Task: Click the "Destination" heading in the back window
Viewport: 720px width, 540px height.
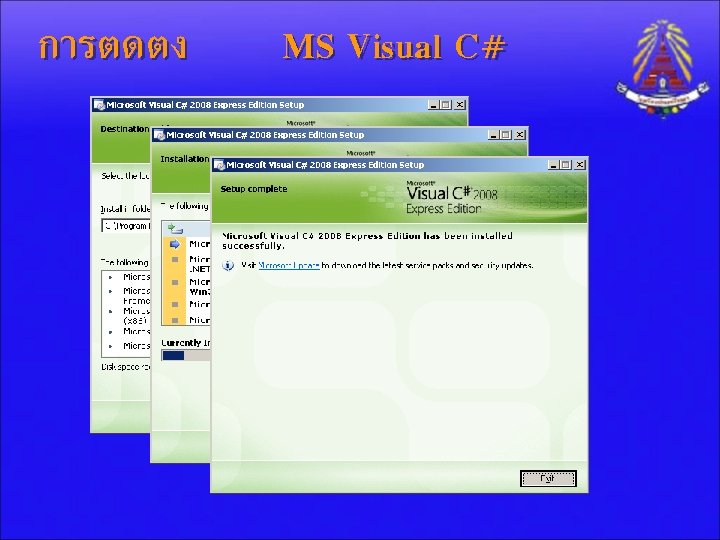Action: tap(124, 129)
